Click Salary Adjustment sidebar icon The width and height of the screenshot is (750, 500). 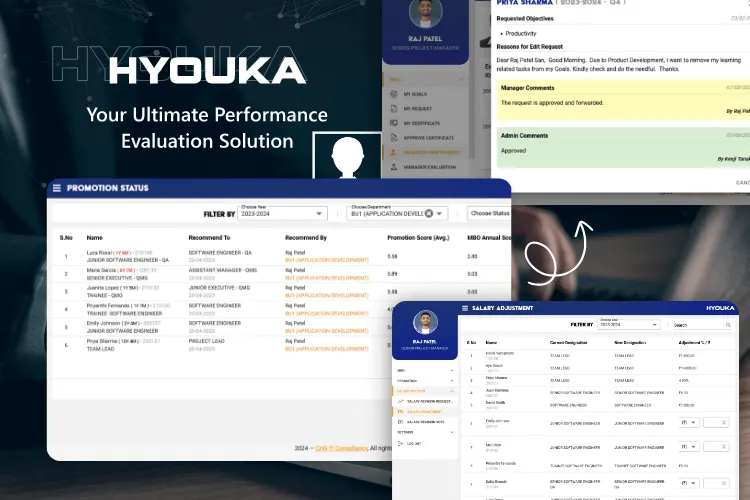click(x=400, y=411)
